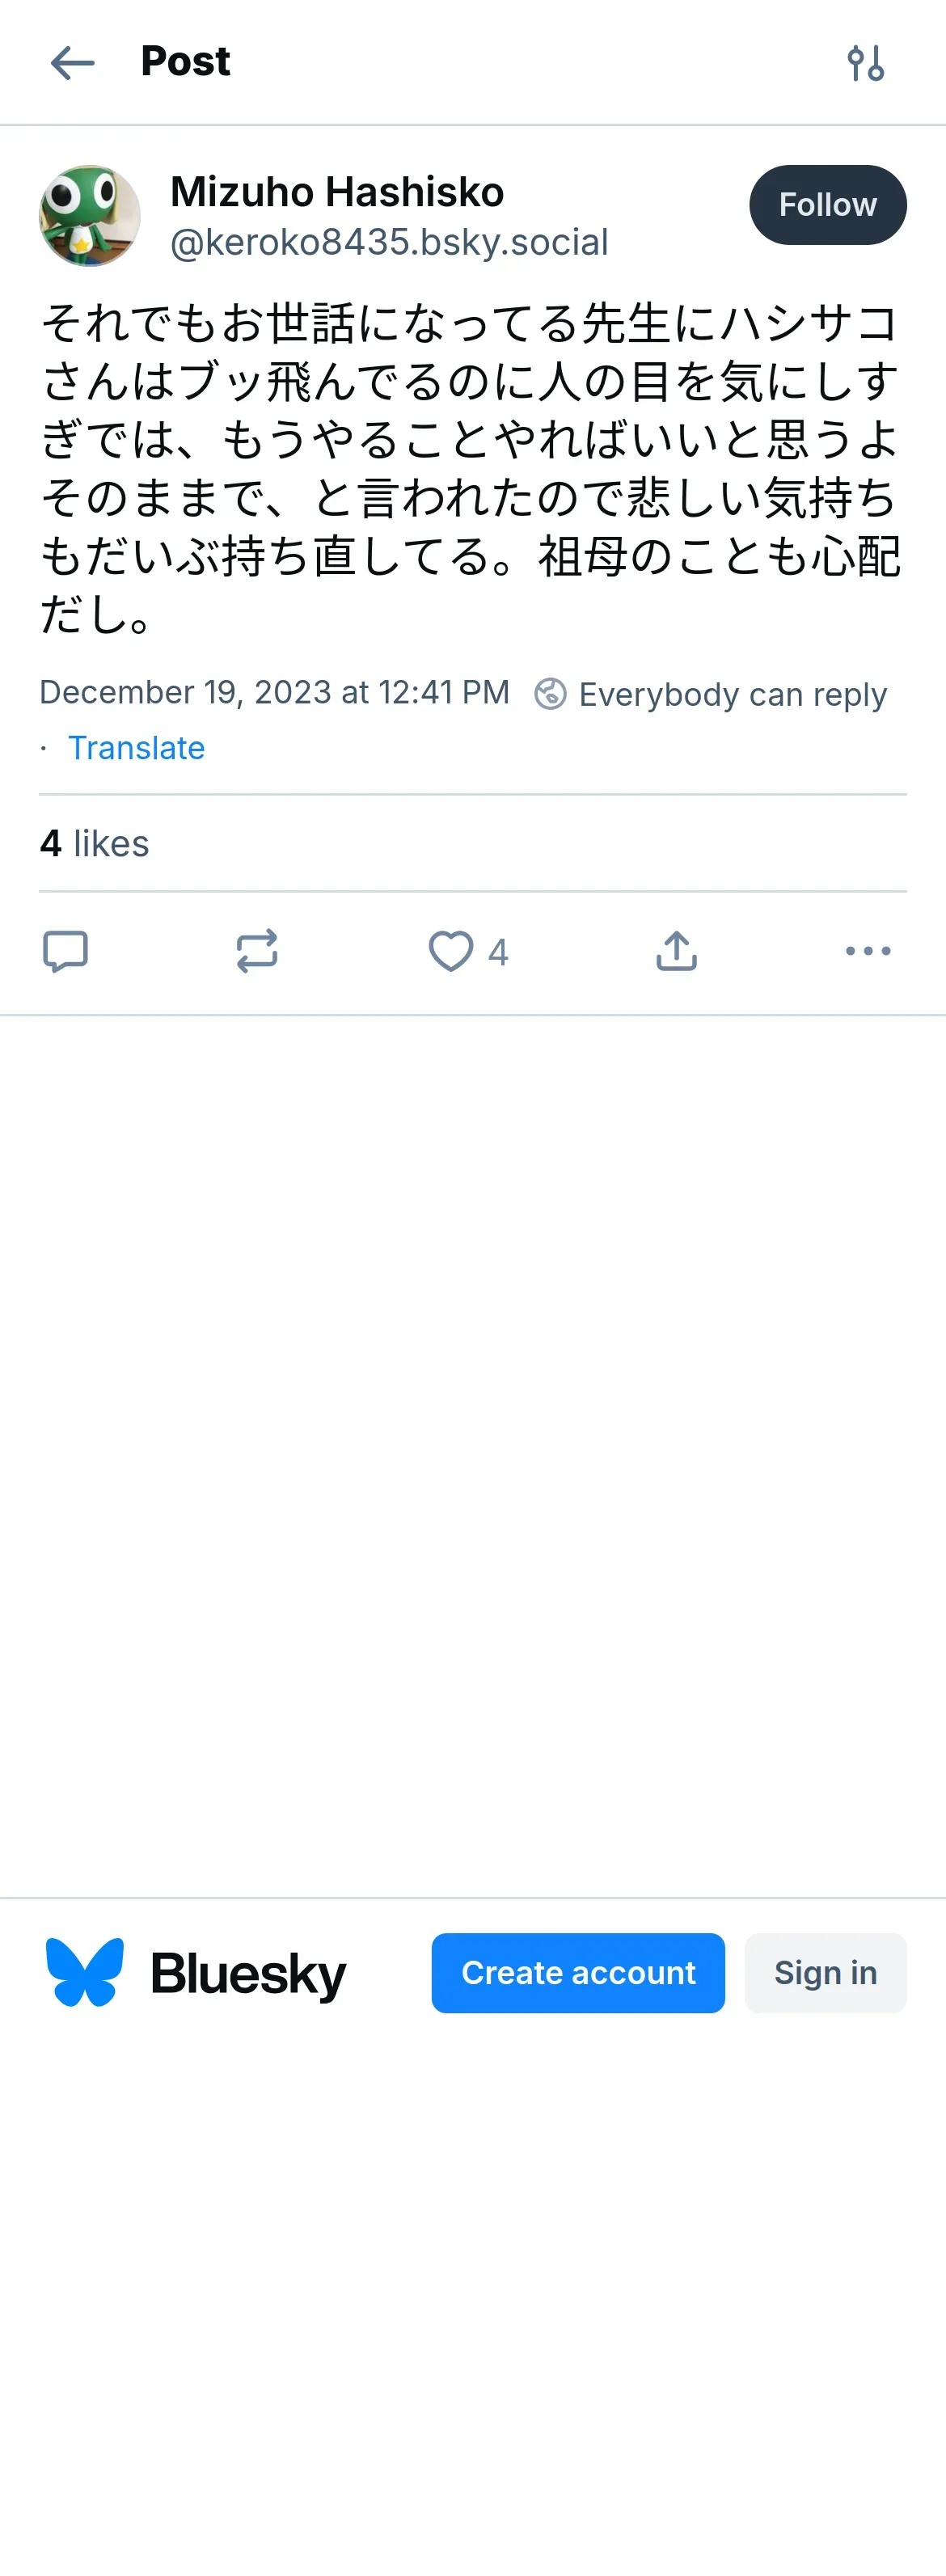Repost this post
Screen dimensions: 946x2576
tap(257, 951)
